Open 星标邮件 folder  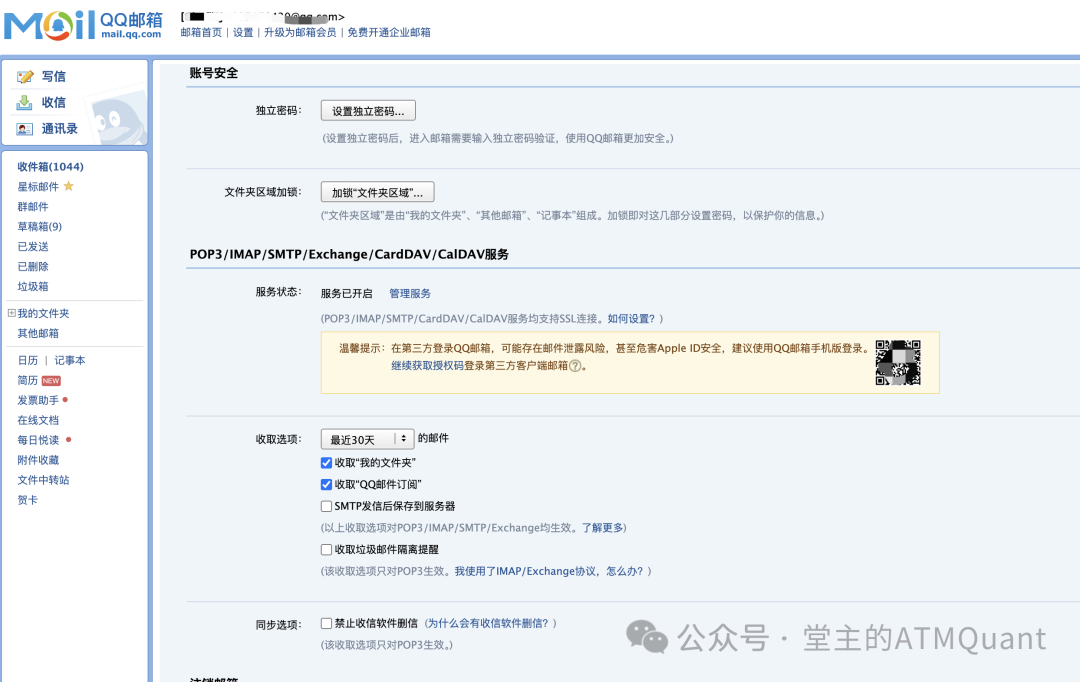(x=38, y=187)
